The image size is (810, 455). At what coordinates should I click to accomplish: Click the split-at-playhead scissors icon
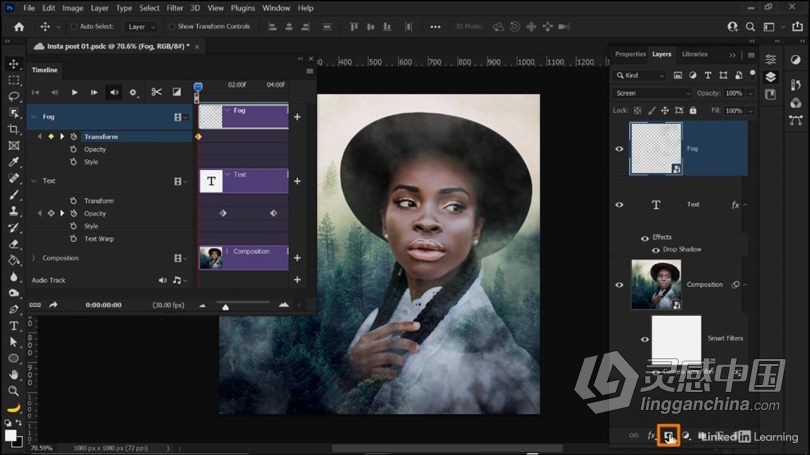pyautogui.click(x=156, y=92)
